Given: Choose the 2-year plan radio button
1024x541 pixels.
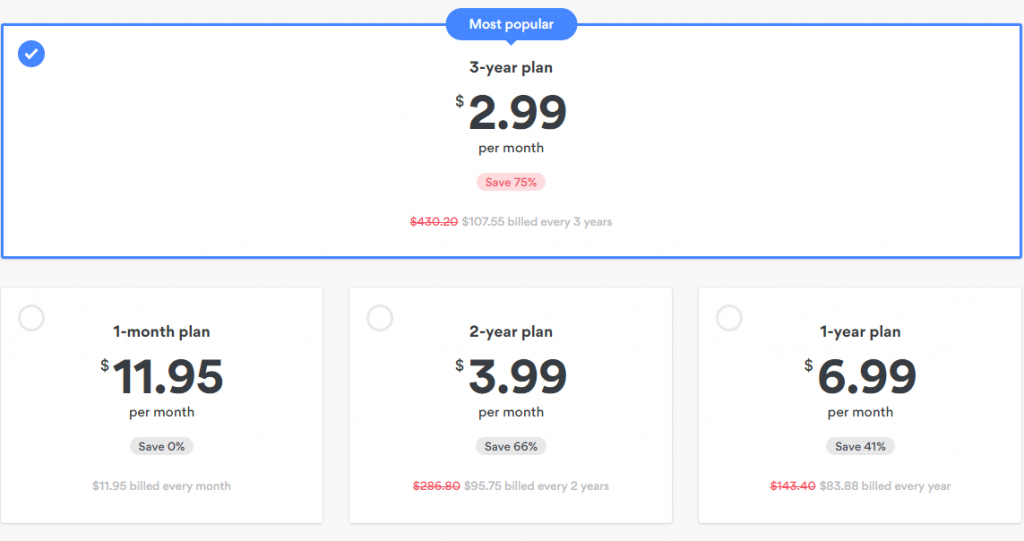Looking at the screenshot, I should 380,318.
